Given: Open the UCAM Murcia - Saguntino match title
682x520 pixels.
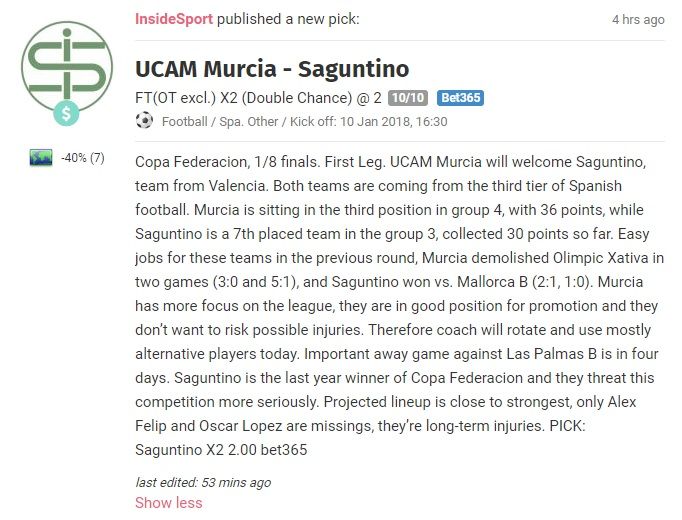Looking at the screenshot, I should pyautogui.click(x=272, y=69).
